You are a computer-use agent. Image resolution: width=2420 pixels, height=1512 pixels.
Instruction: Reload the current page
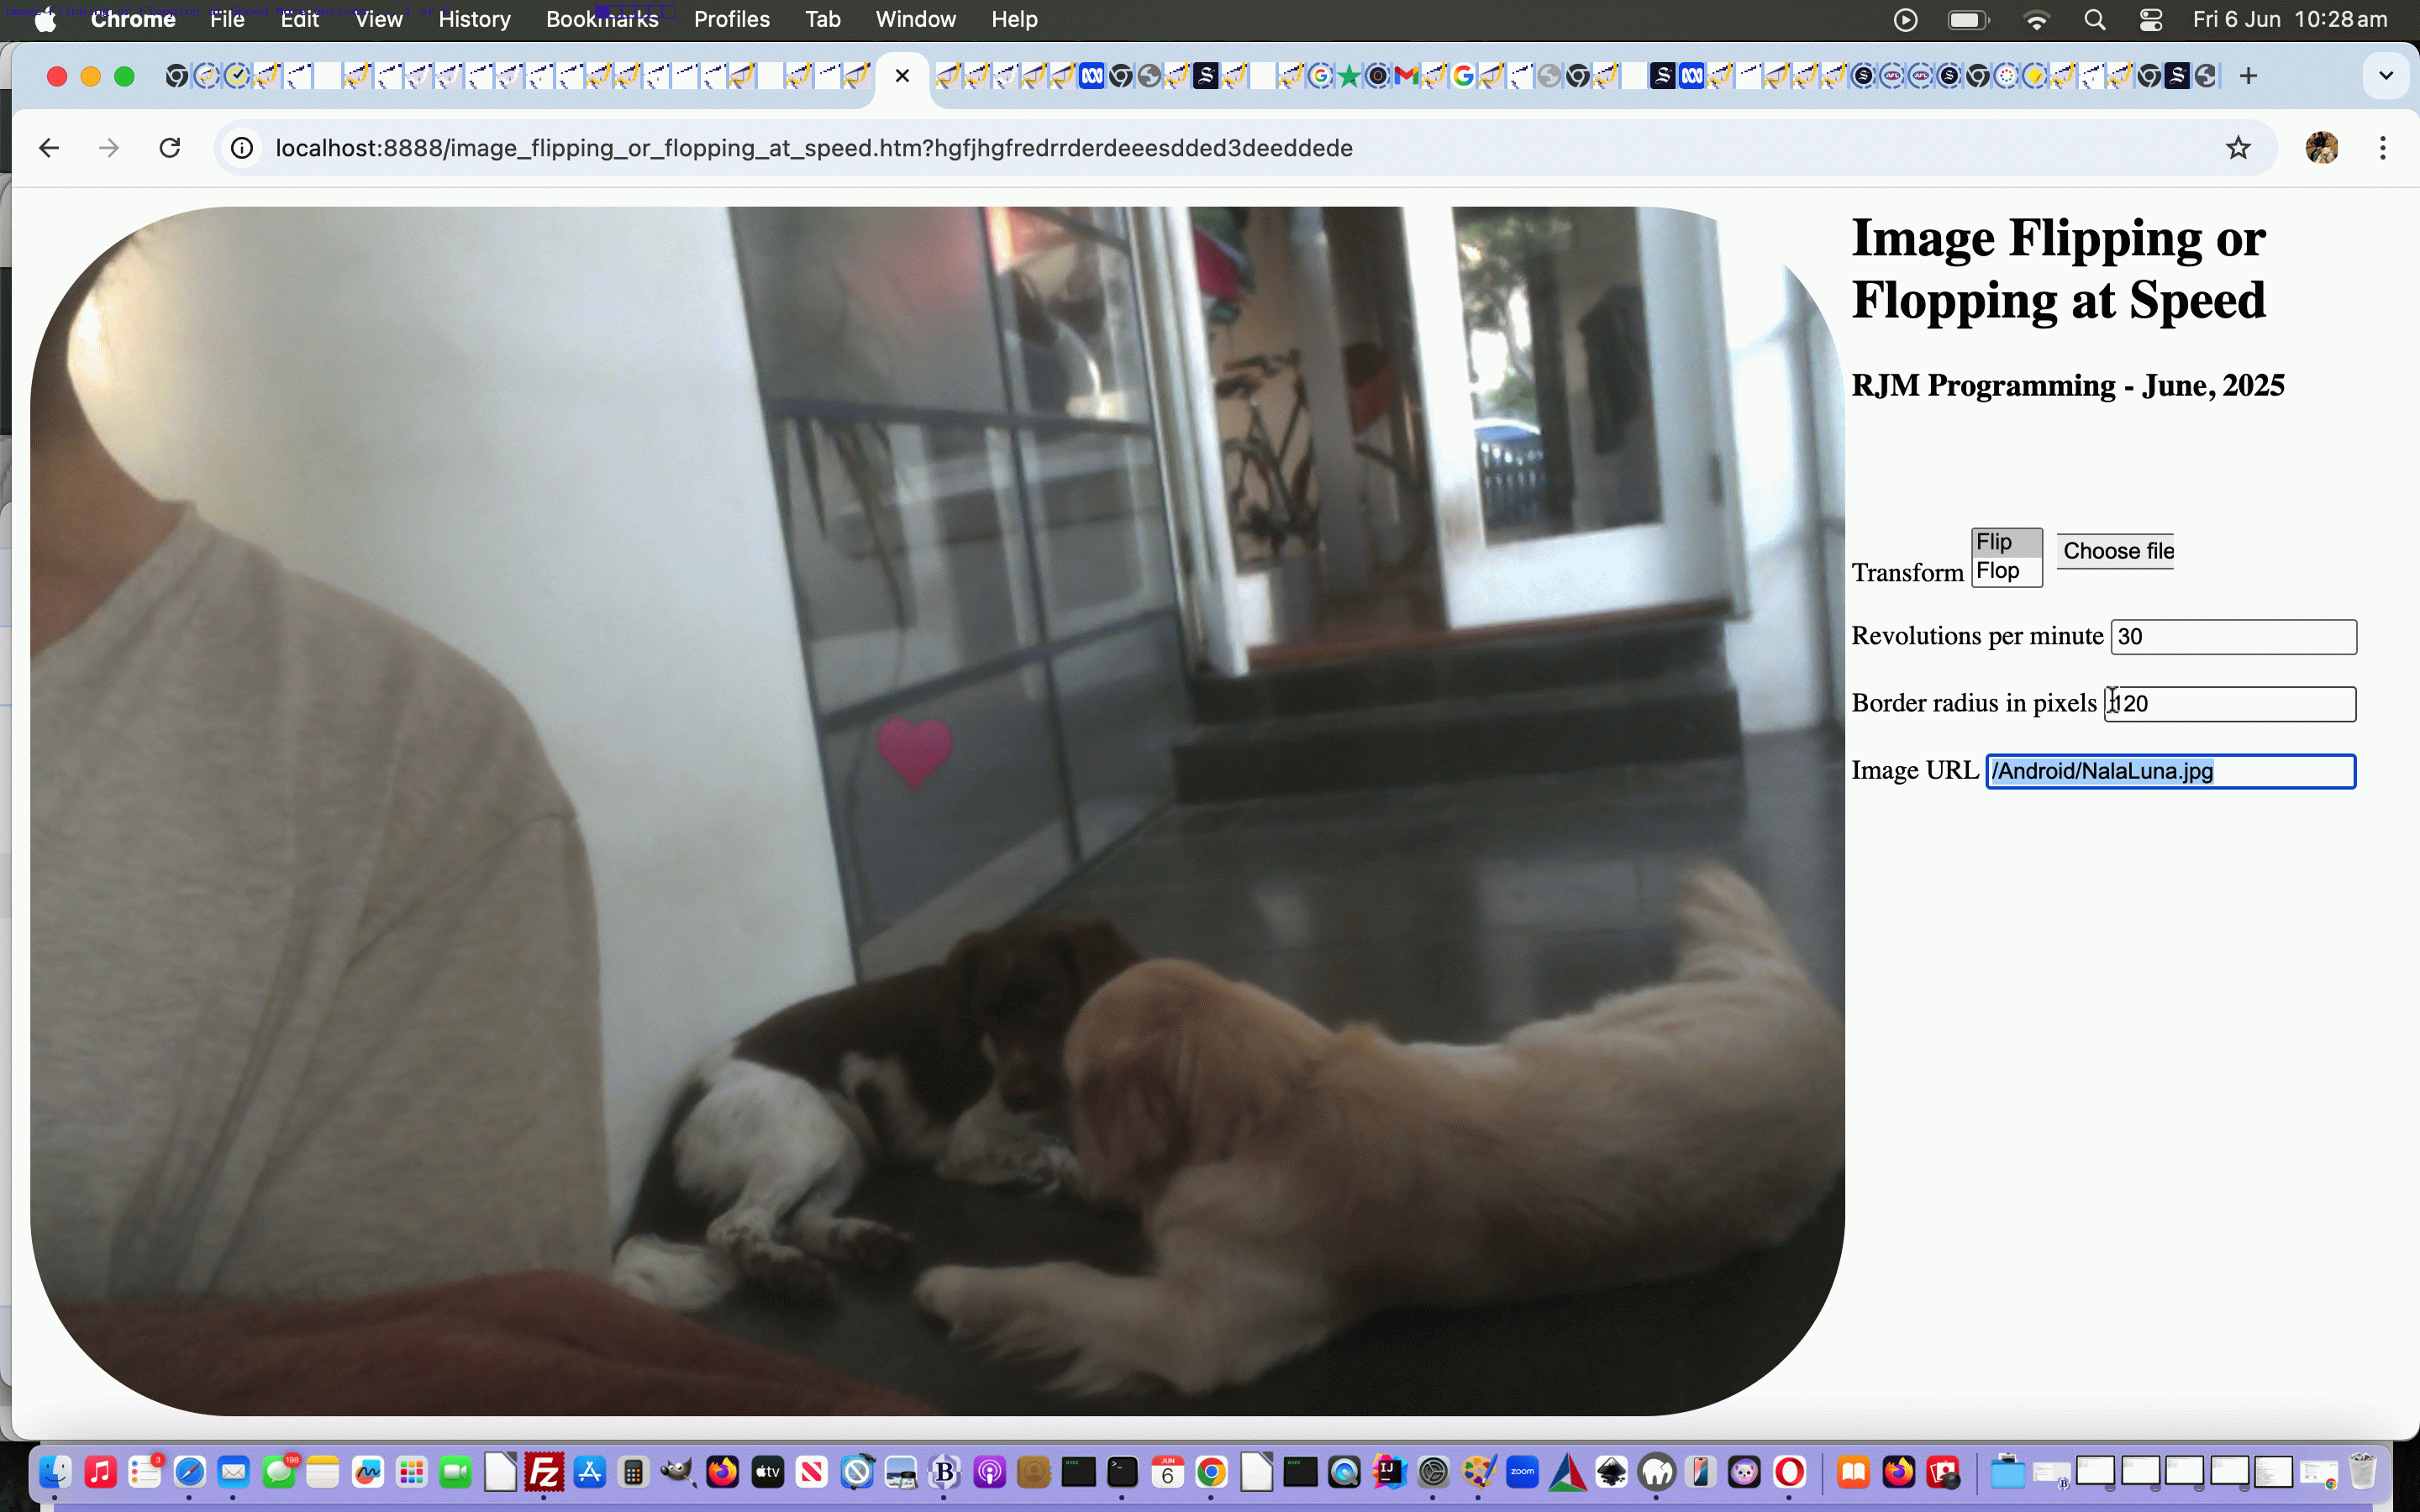170,147
